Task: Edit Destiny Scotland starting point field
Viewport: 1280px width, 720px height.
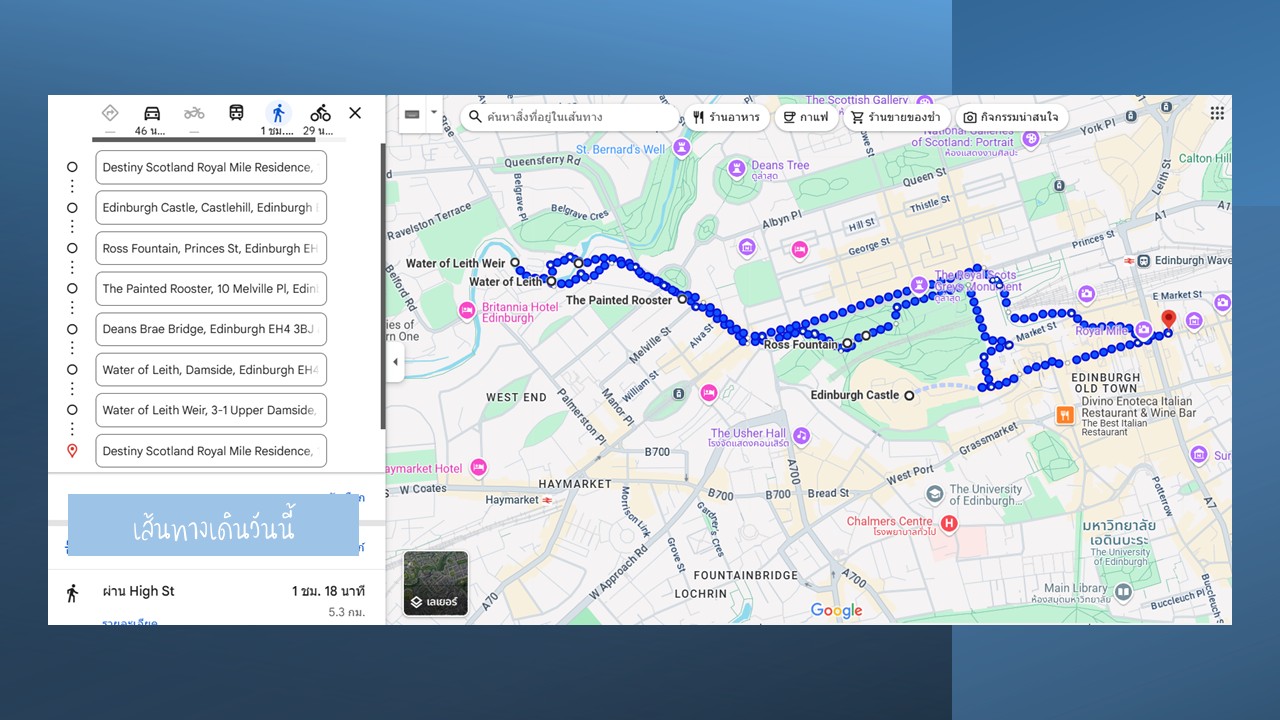Action: click(x=211, y=167)
